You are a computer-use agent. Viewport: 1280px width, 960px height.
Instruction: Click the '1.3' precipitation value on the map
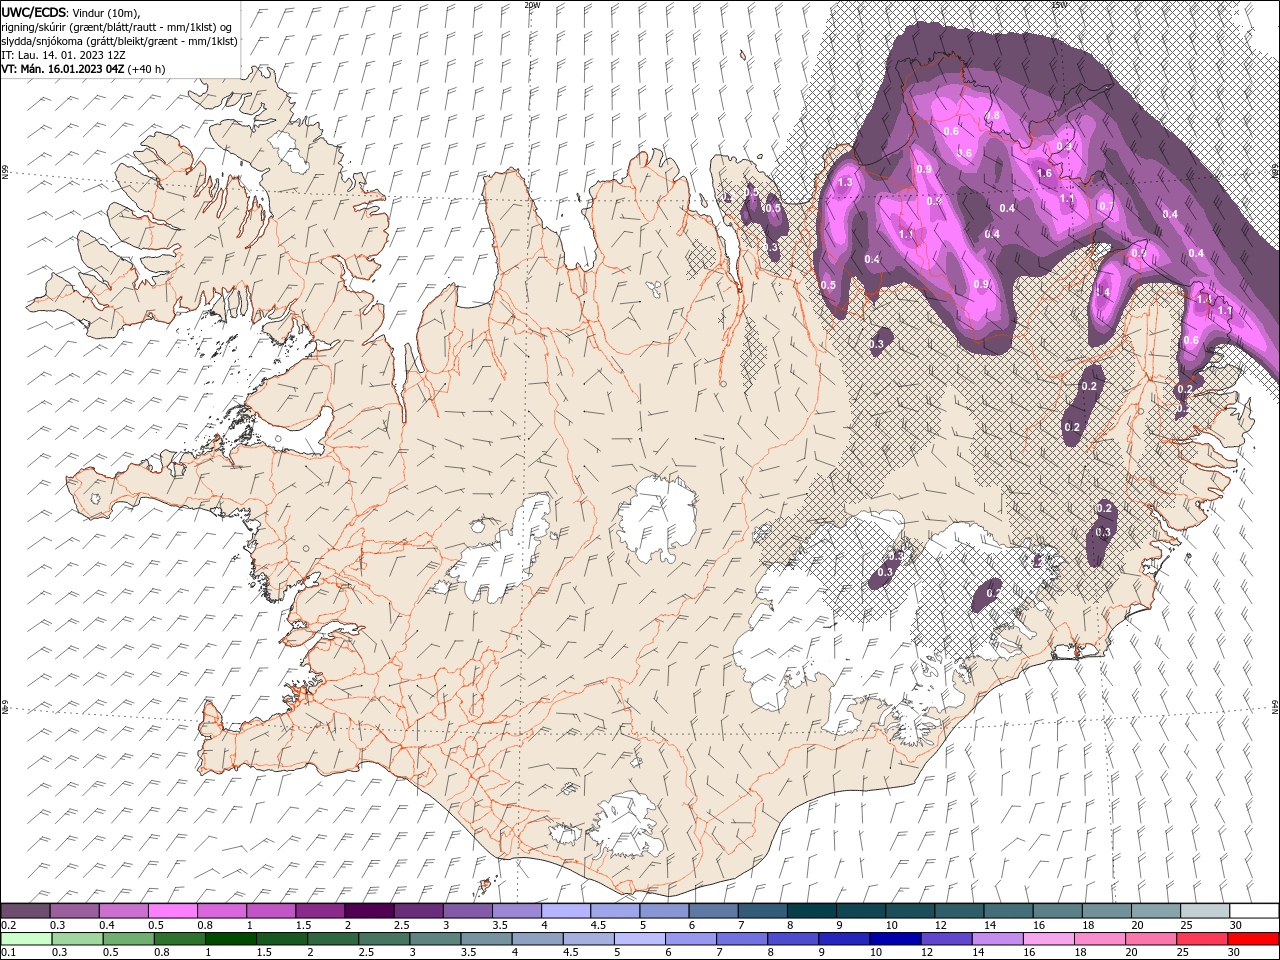click(x=845, y=182)
